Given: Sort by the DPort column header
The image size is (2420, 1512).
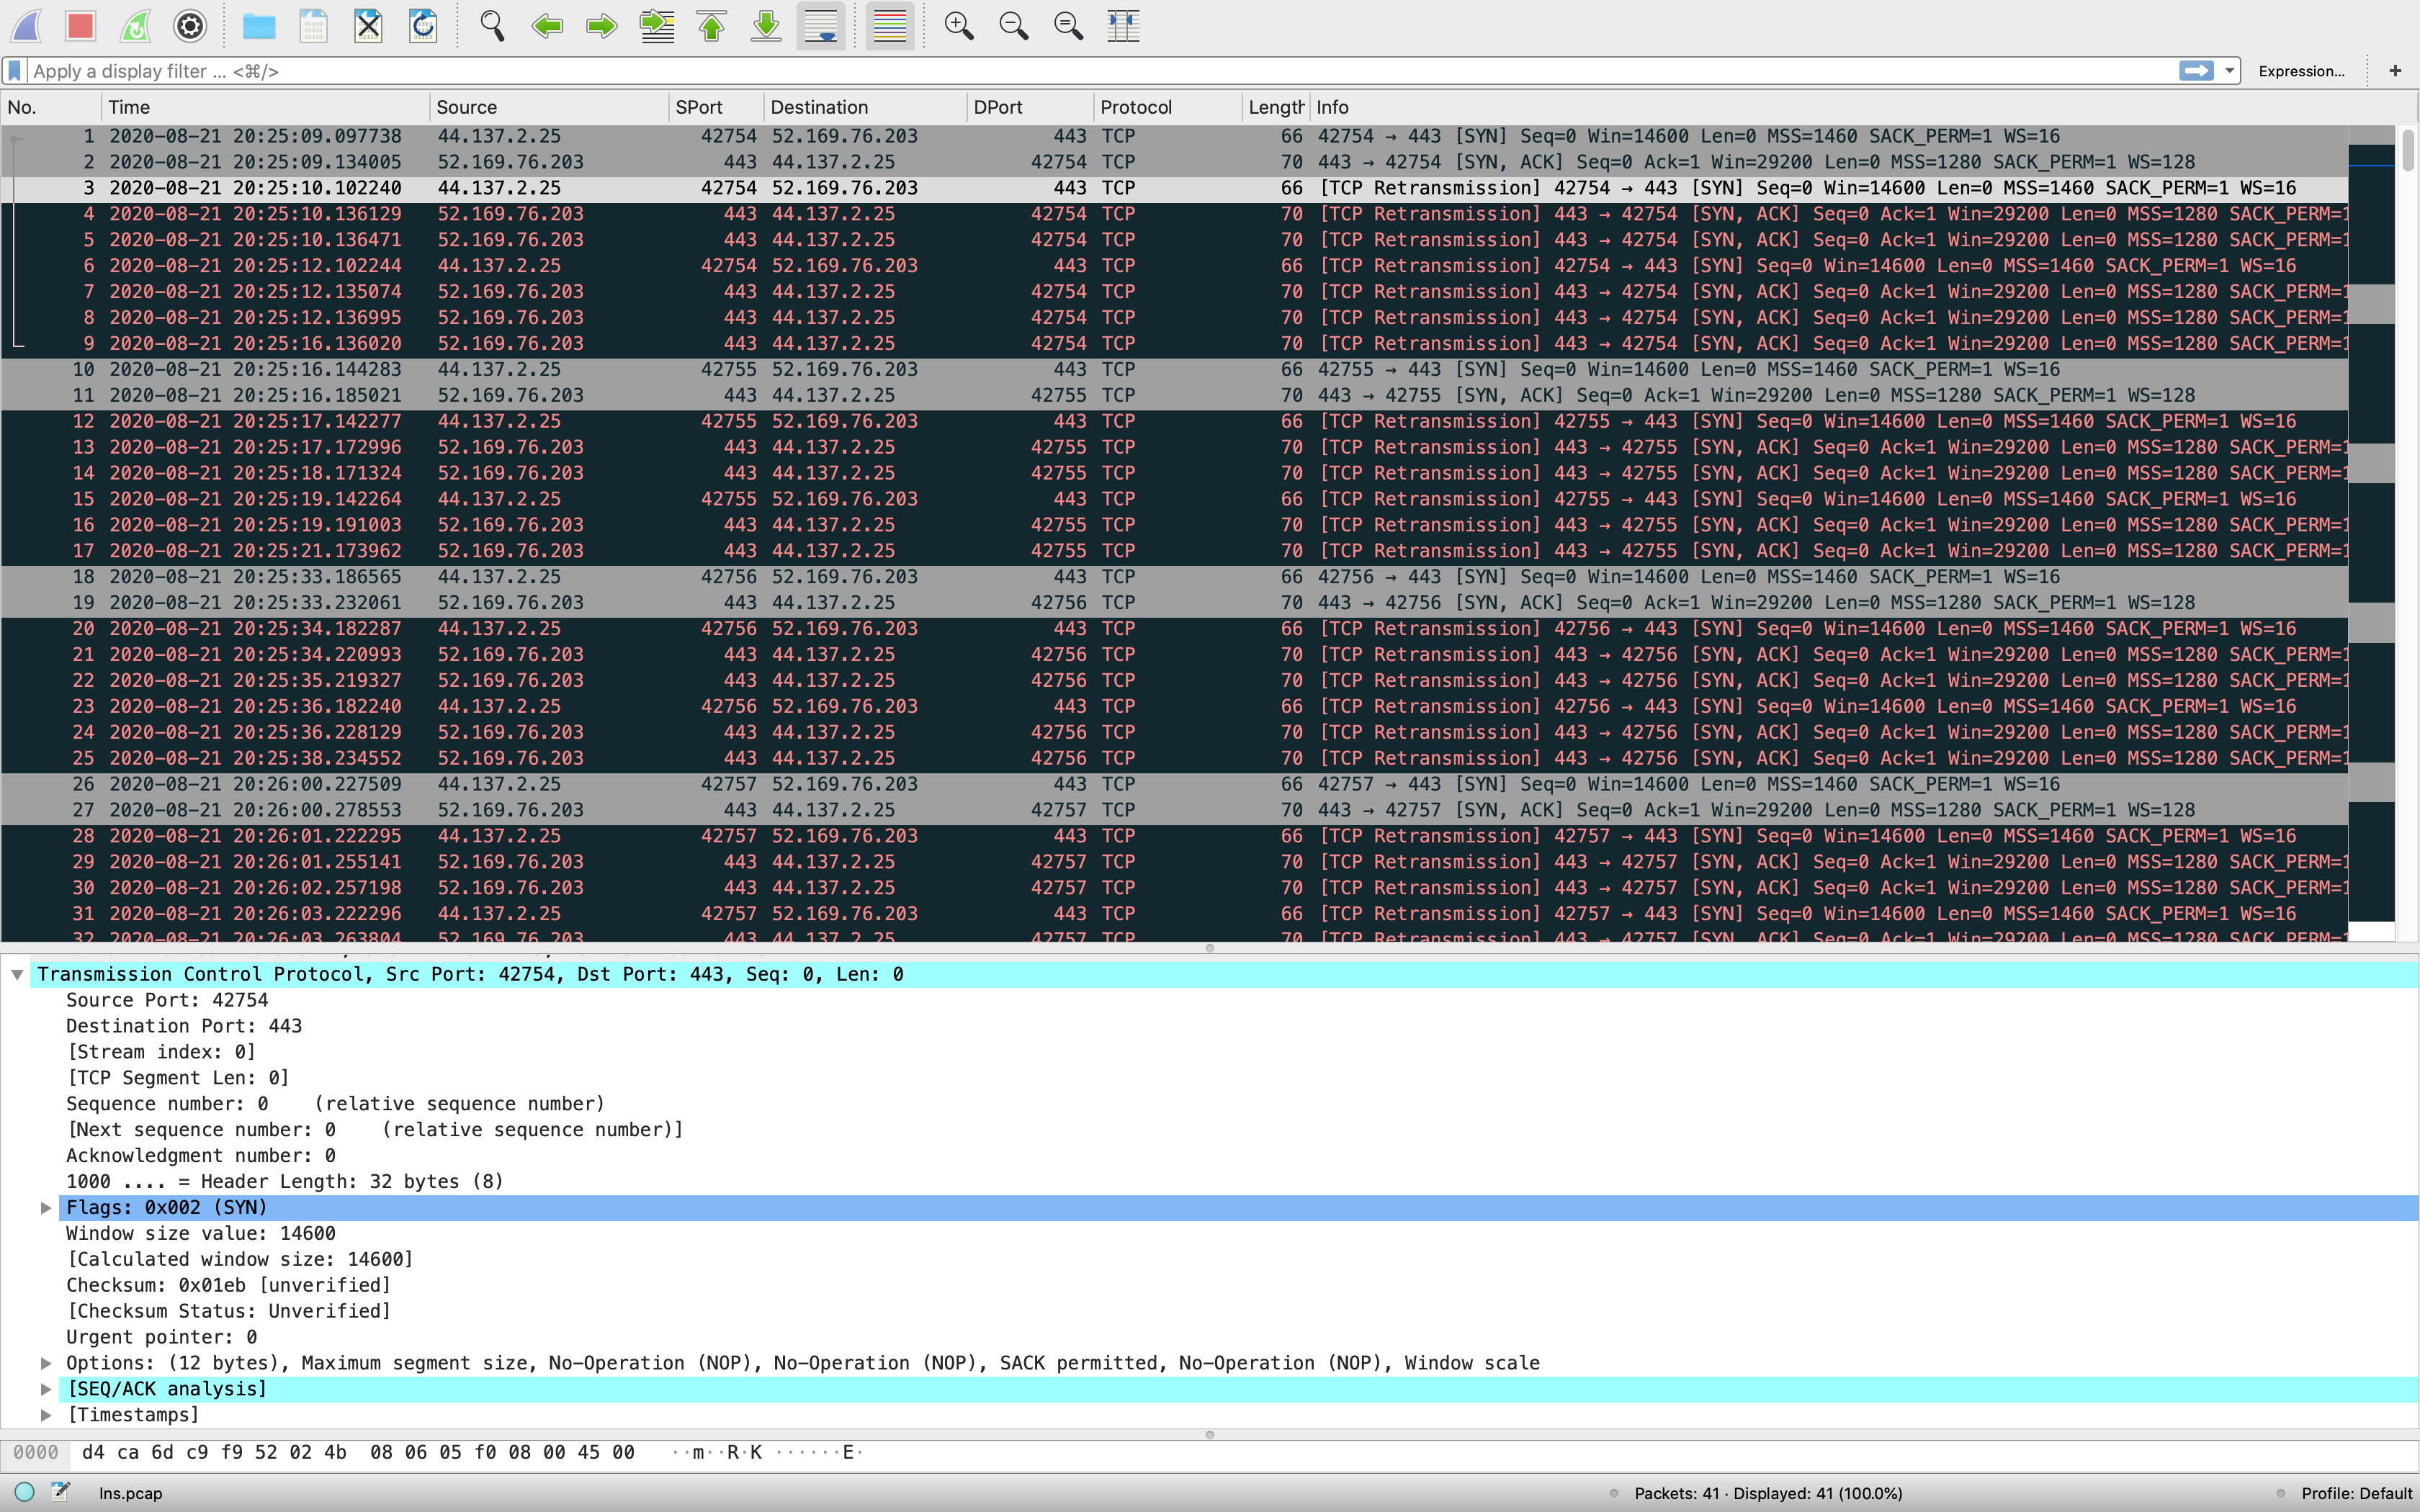Looking at the screenshot, I should click(1030, 107).
